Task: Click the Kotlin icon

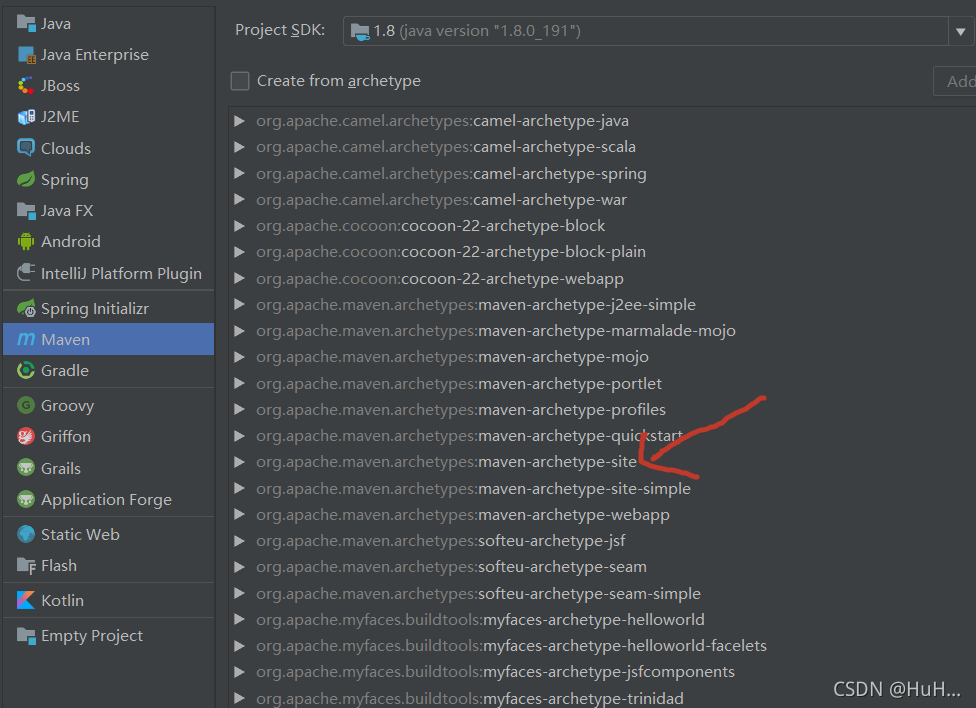Action: tap(26, 600)
